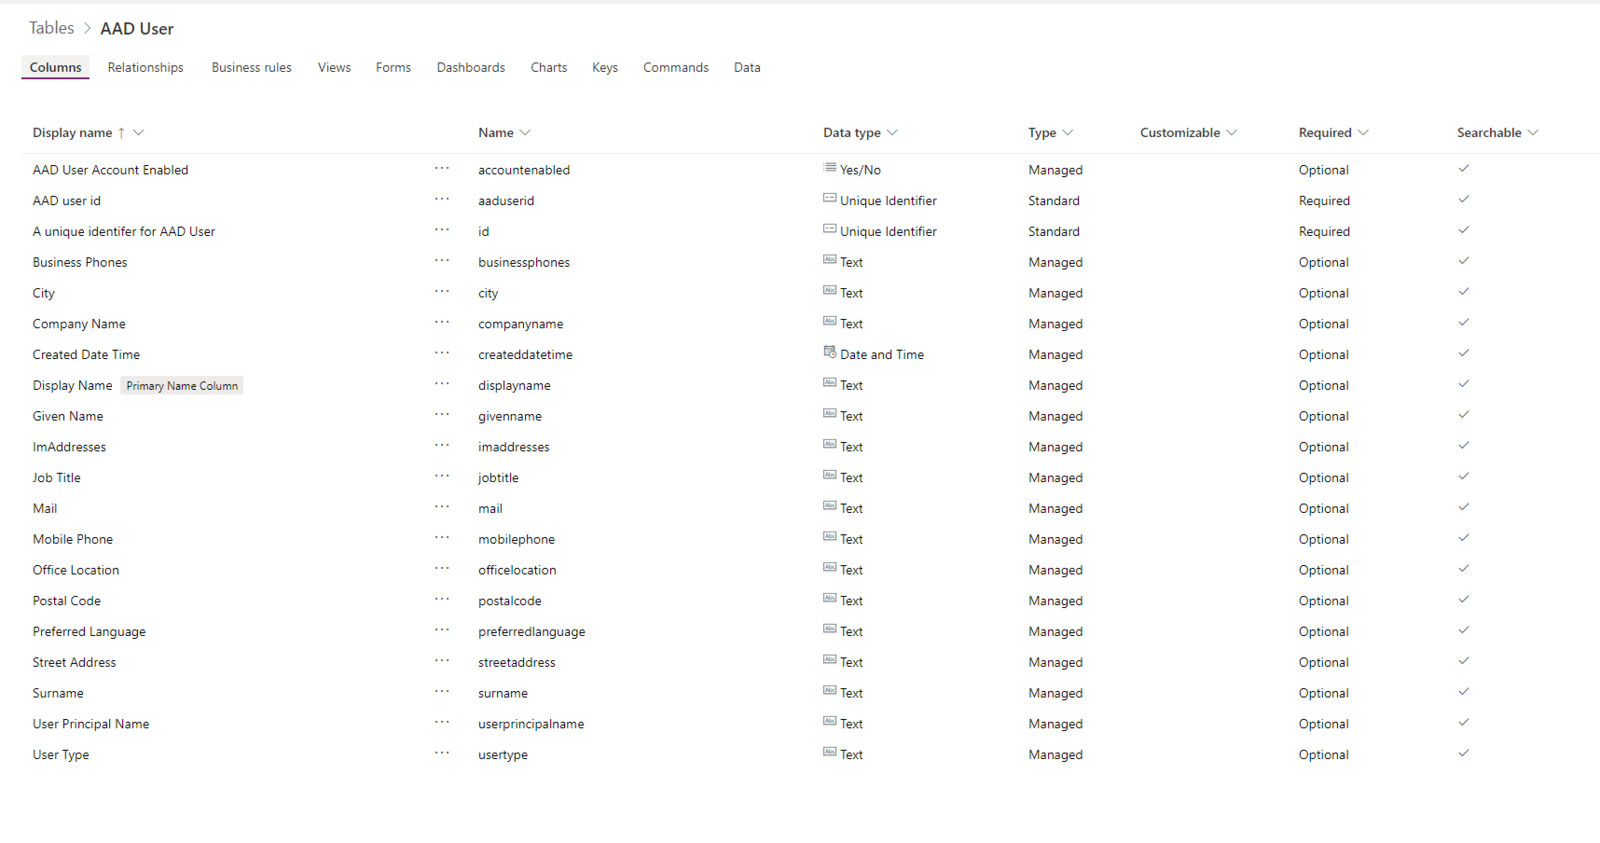1600x843 pixels.
Task: Switch to the Relationships tab
Action: tap(146, 67)
